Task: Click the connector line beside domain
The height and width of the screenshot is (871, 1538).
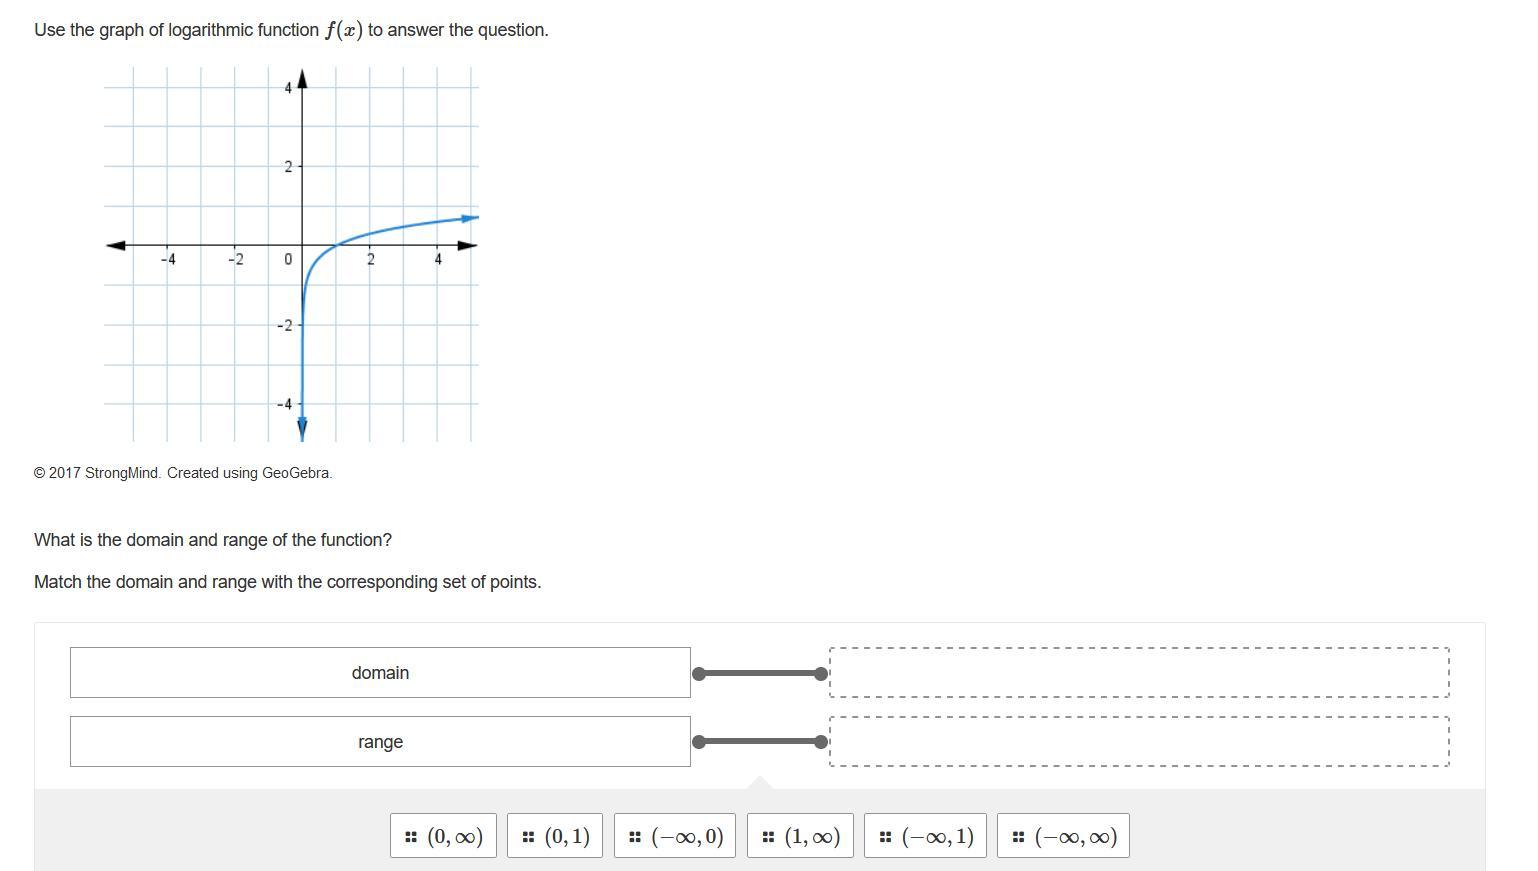Action: [x=760, y=674]
